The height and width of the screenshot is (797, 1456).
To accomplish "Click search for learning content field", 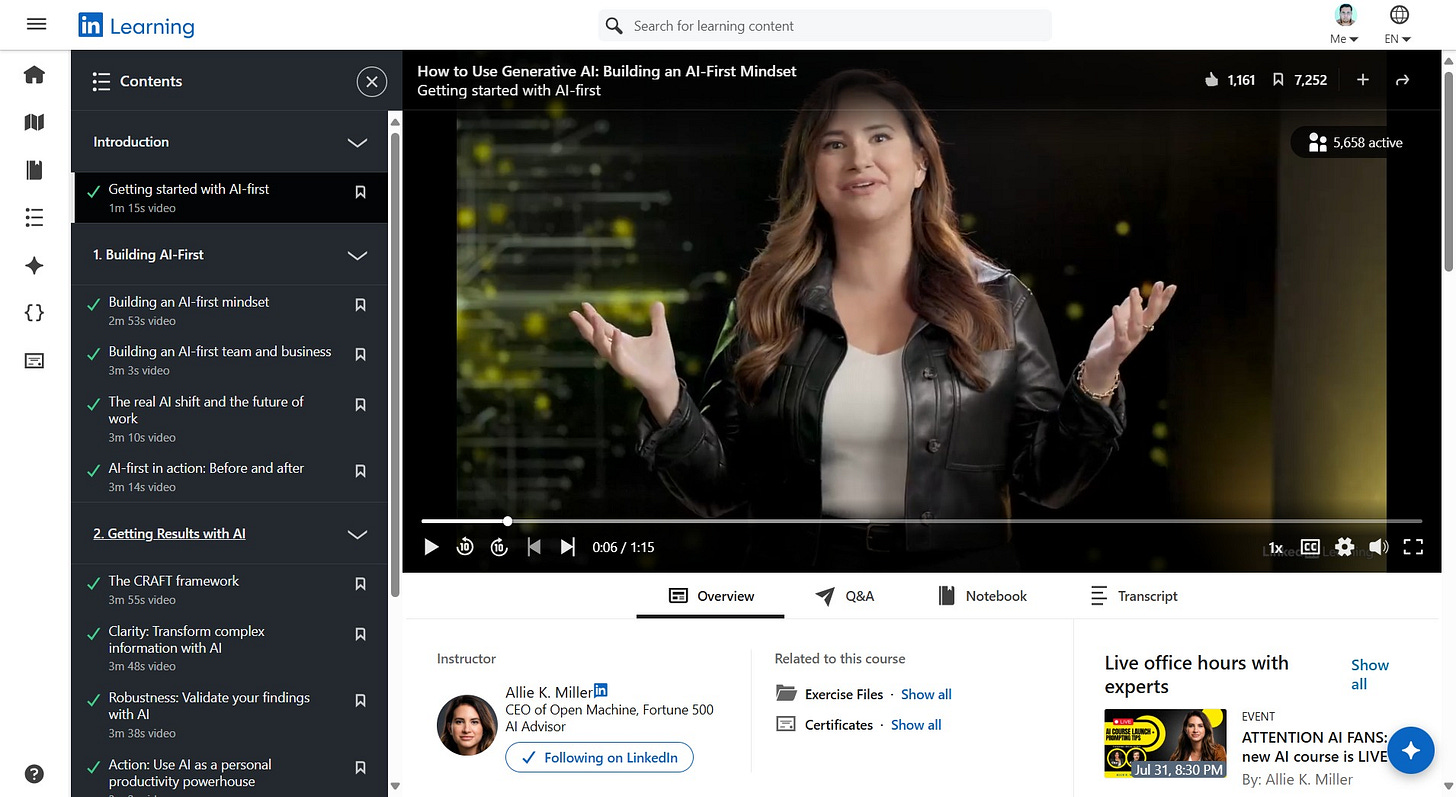I will tap(825, 26).
